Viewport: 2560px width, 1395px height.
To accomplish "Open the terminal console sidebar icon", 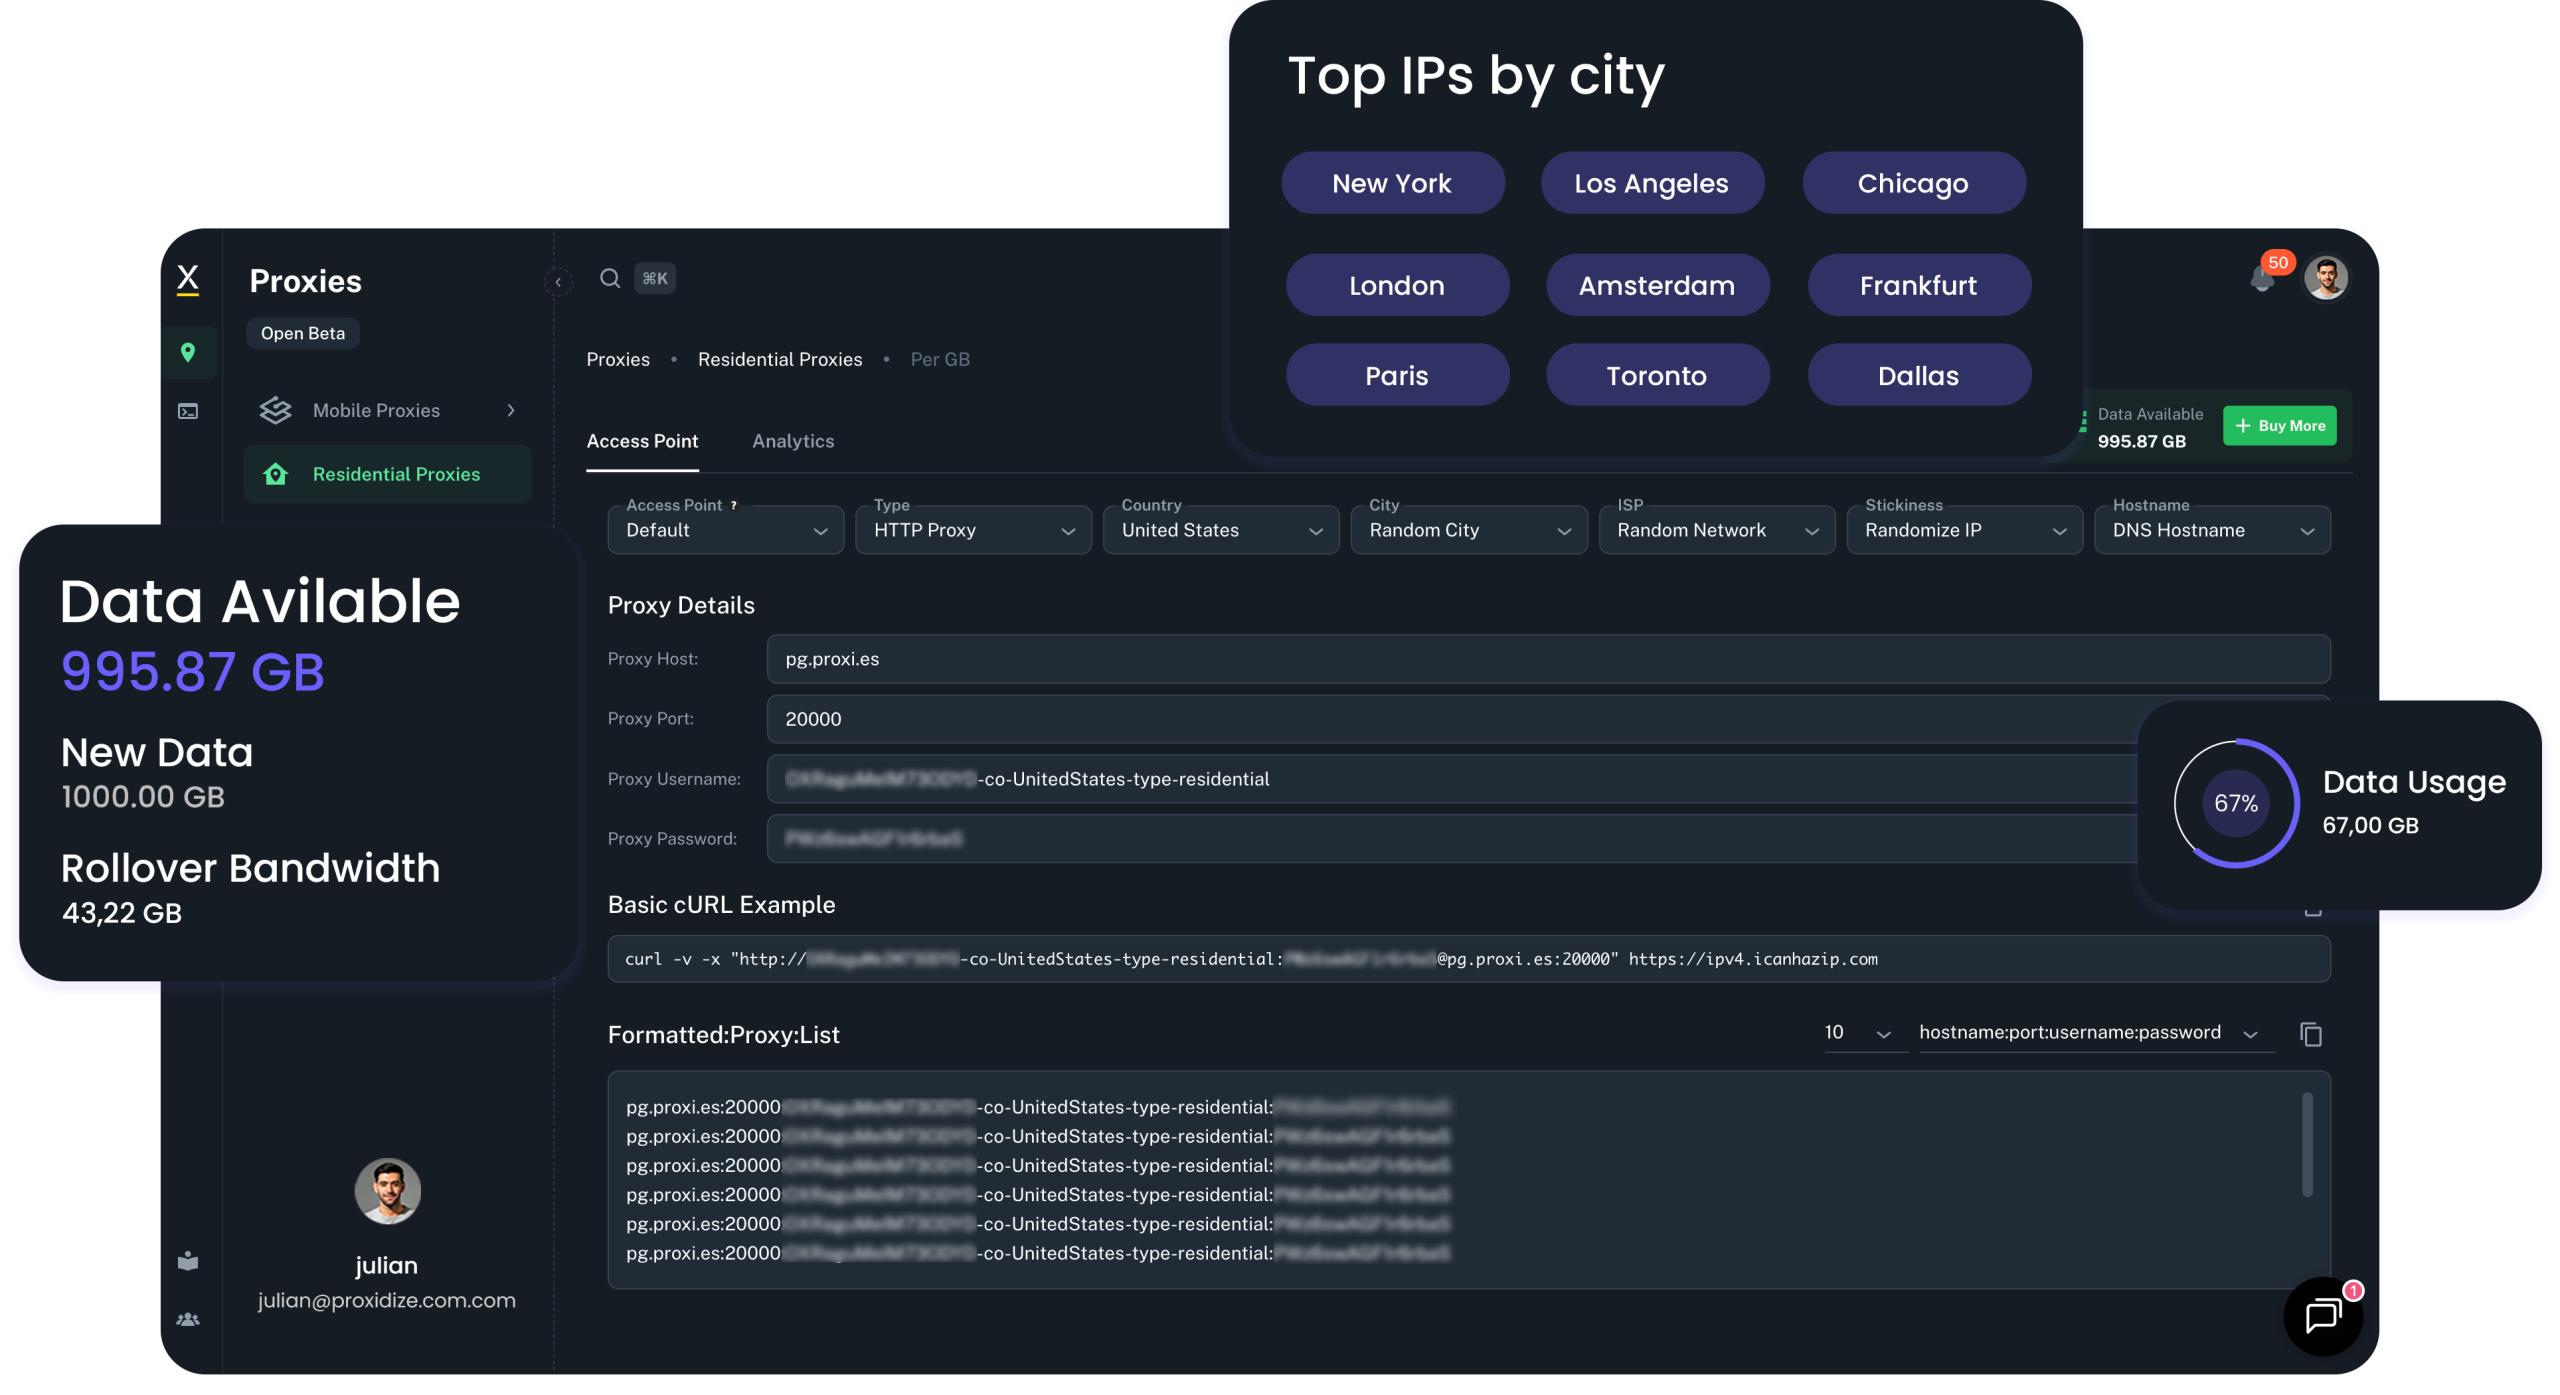I will [x=188, y=411].
